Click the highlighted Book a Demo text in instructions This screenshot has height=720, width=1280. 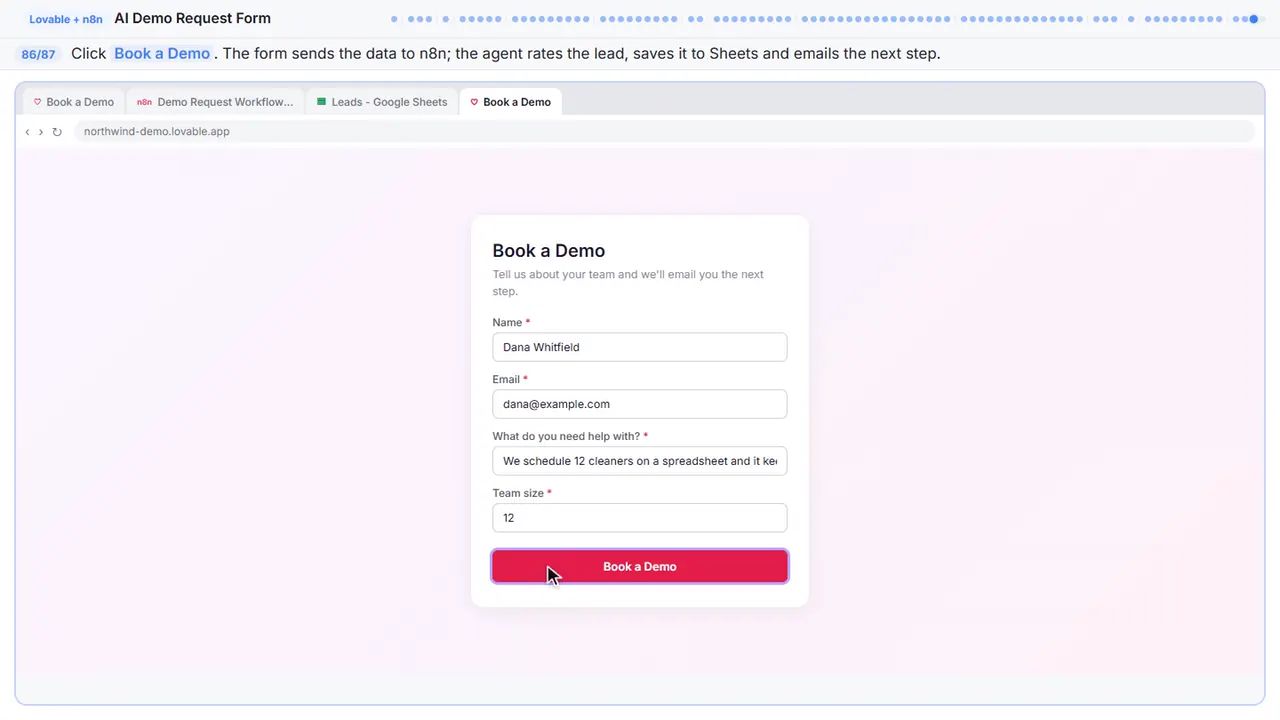click(162, 54)
